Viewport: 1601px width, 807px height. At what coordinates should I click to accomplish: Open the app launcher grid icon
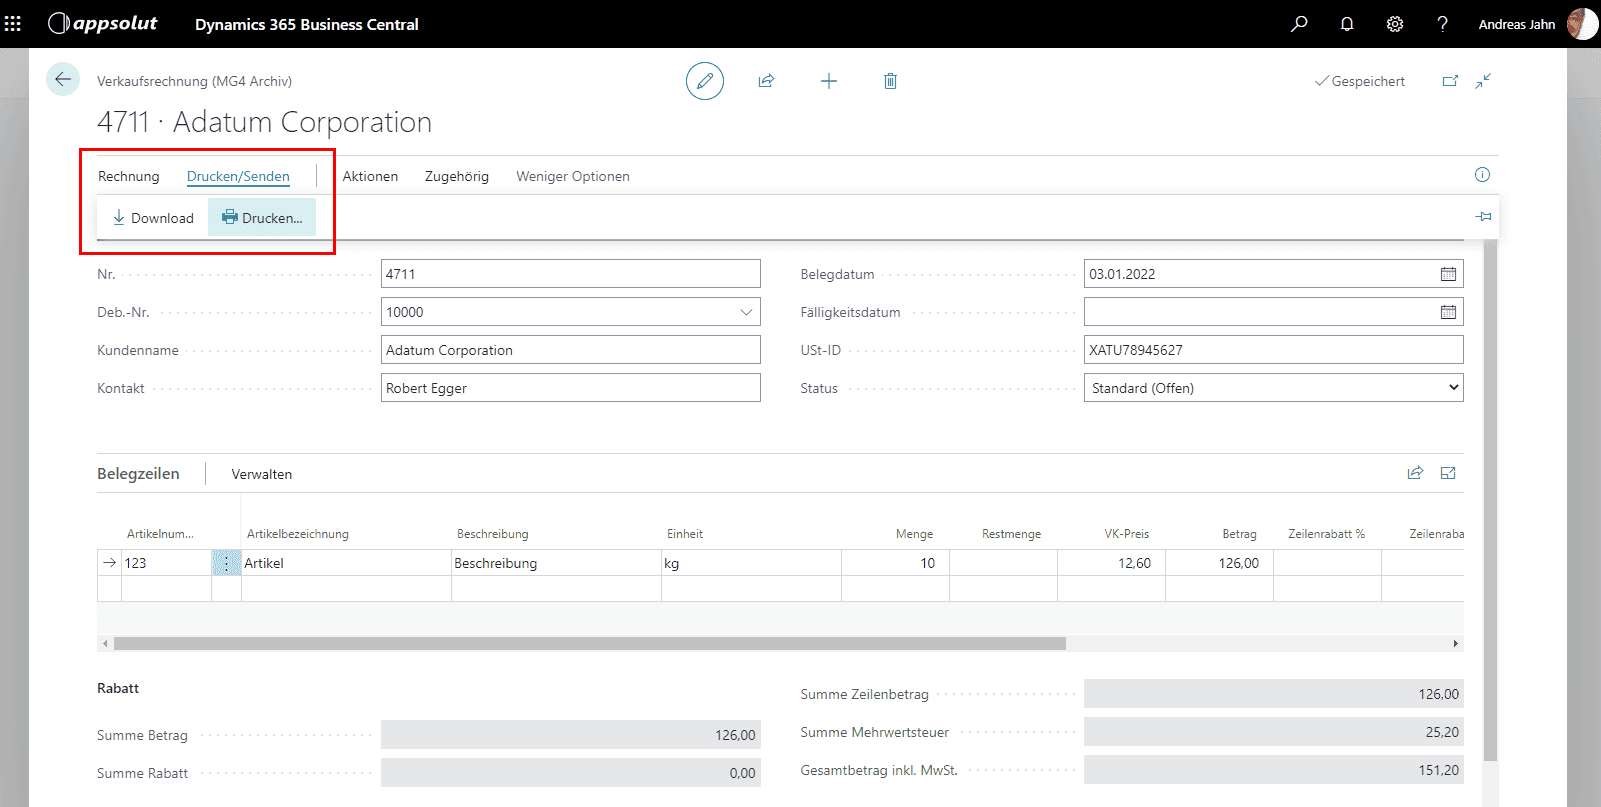tap(13, 23)
